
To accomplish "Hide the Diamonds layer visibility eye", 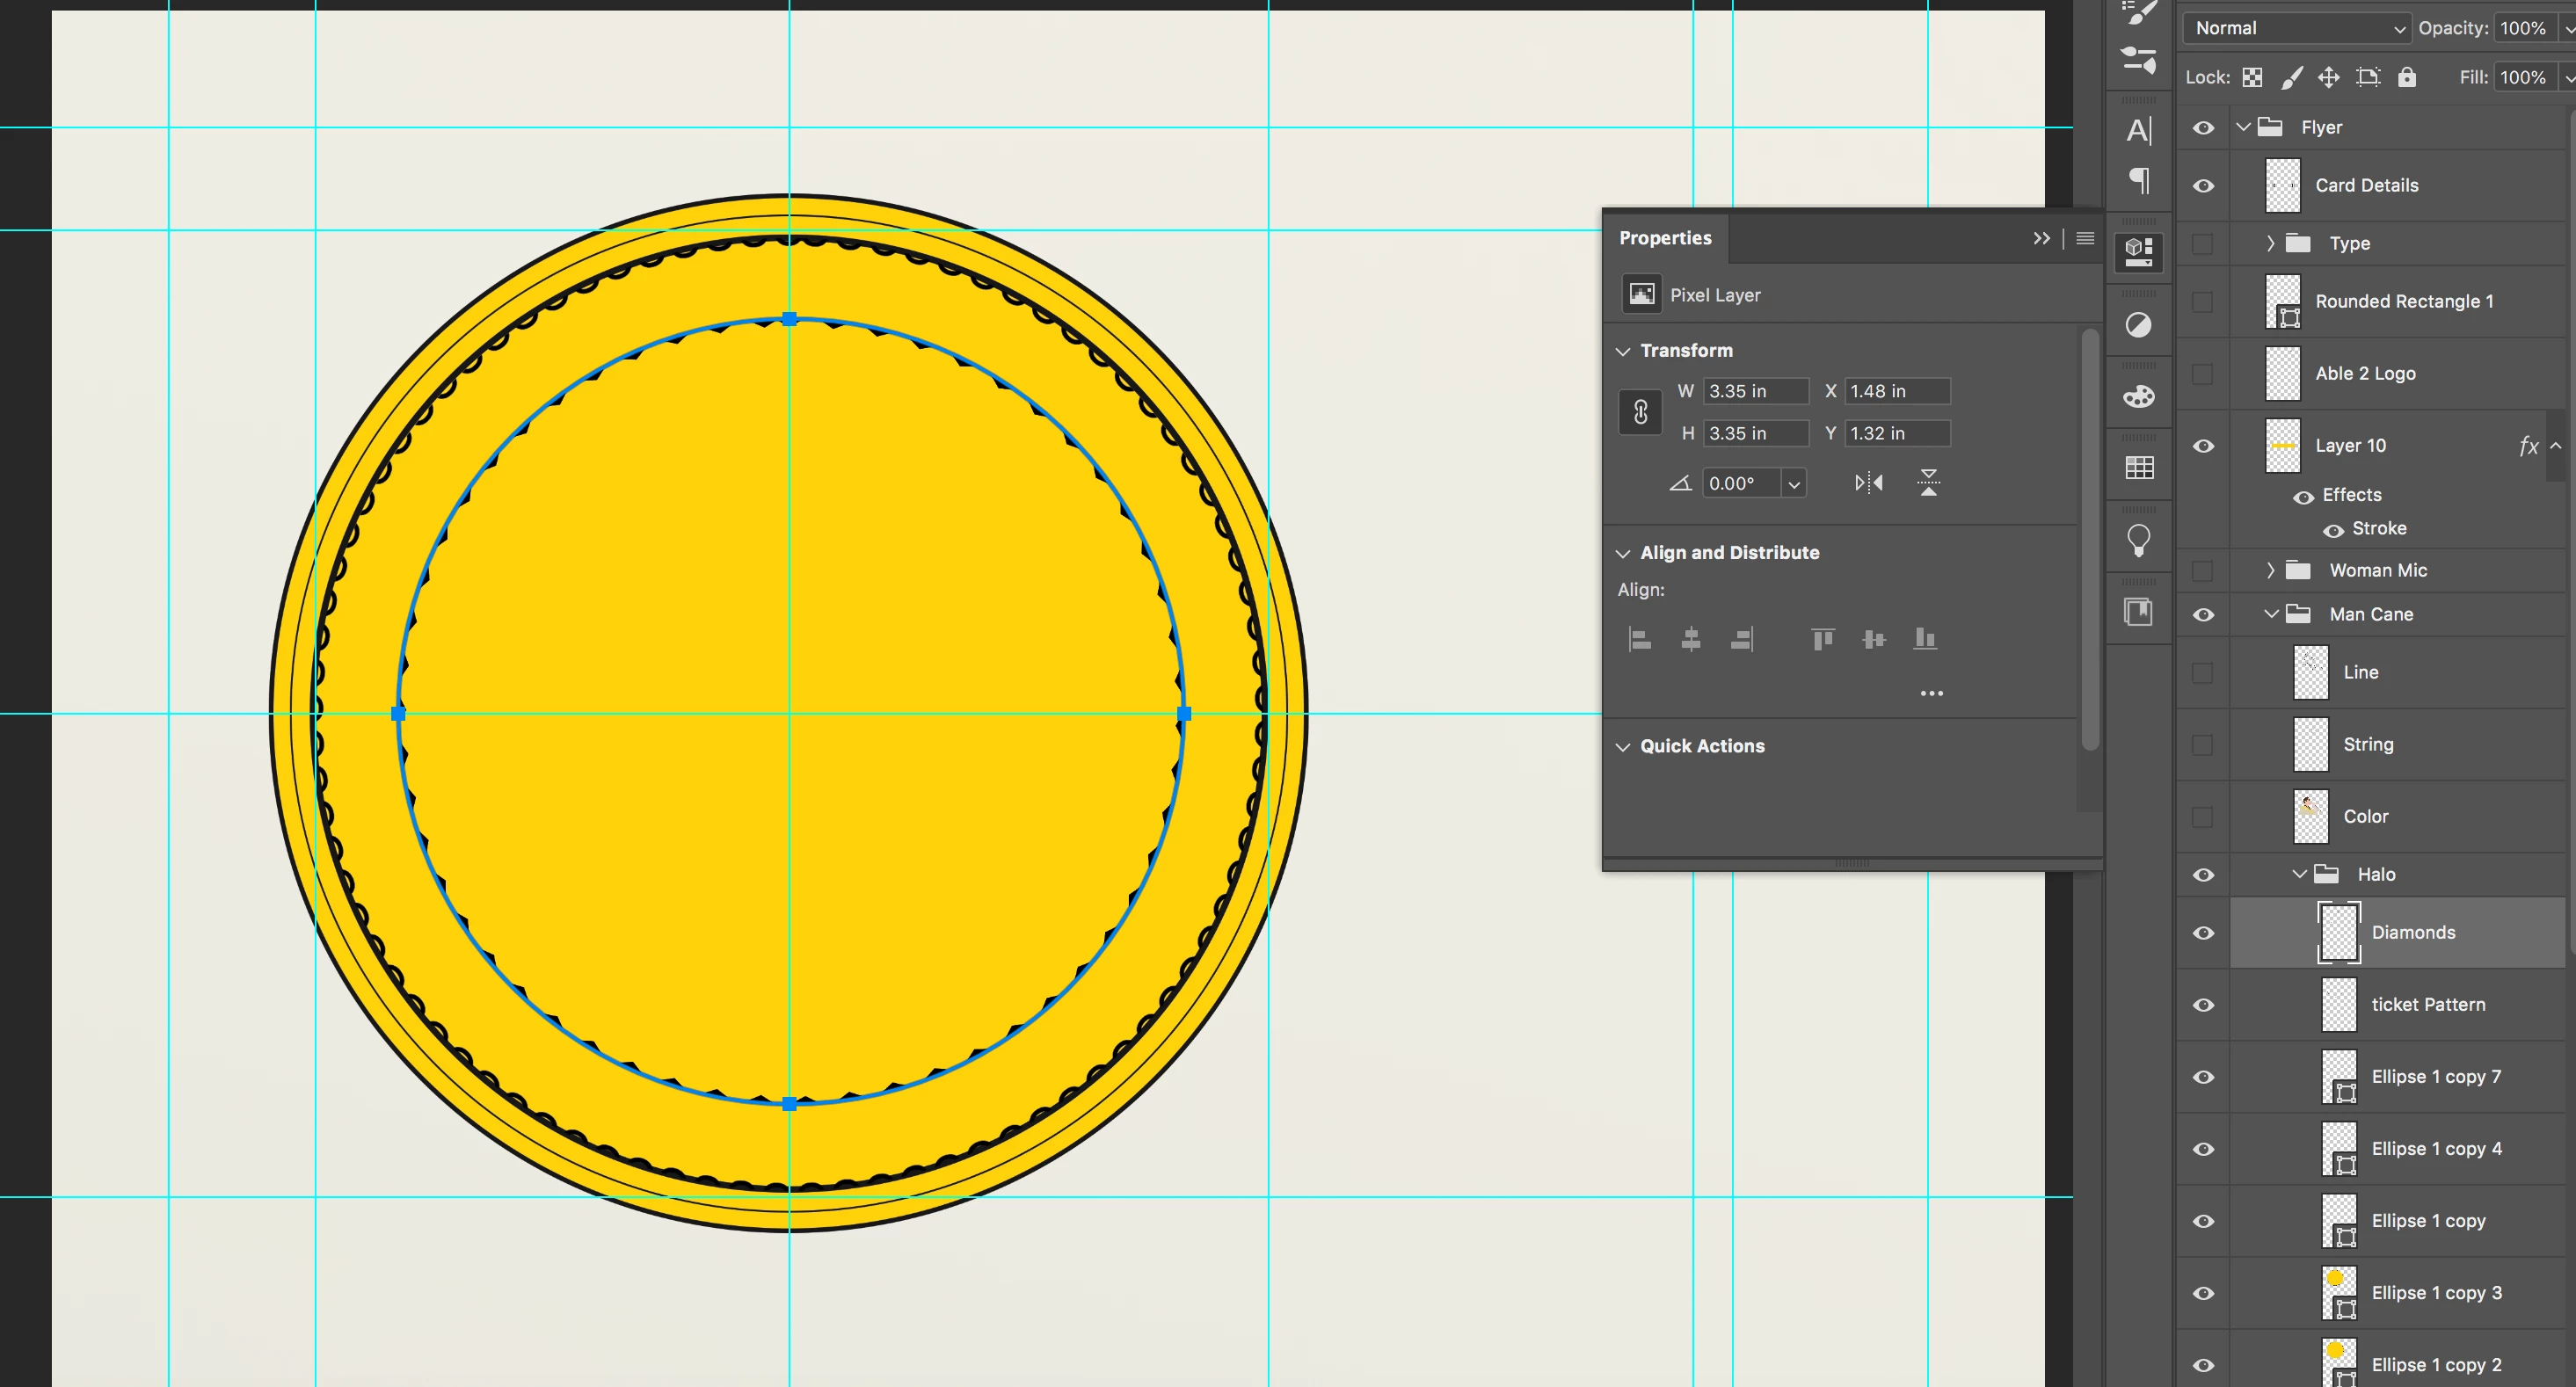I will pos(2203,933).
